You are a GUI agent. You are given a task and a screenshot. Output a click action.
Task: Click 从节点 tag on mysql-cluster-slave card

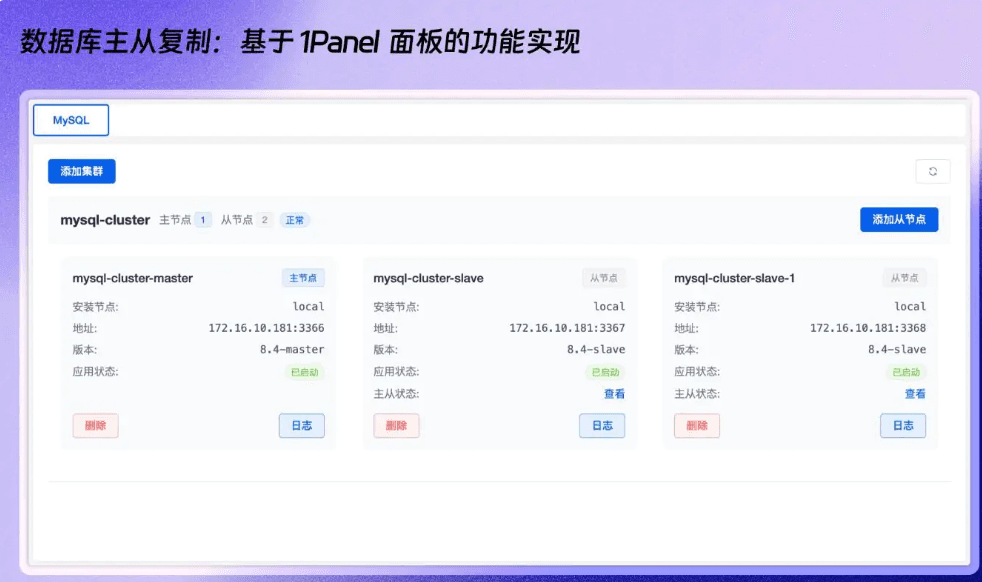(x=603, y=278)
